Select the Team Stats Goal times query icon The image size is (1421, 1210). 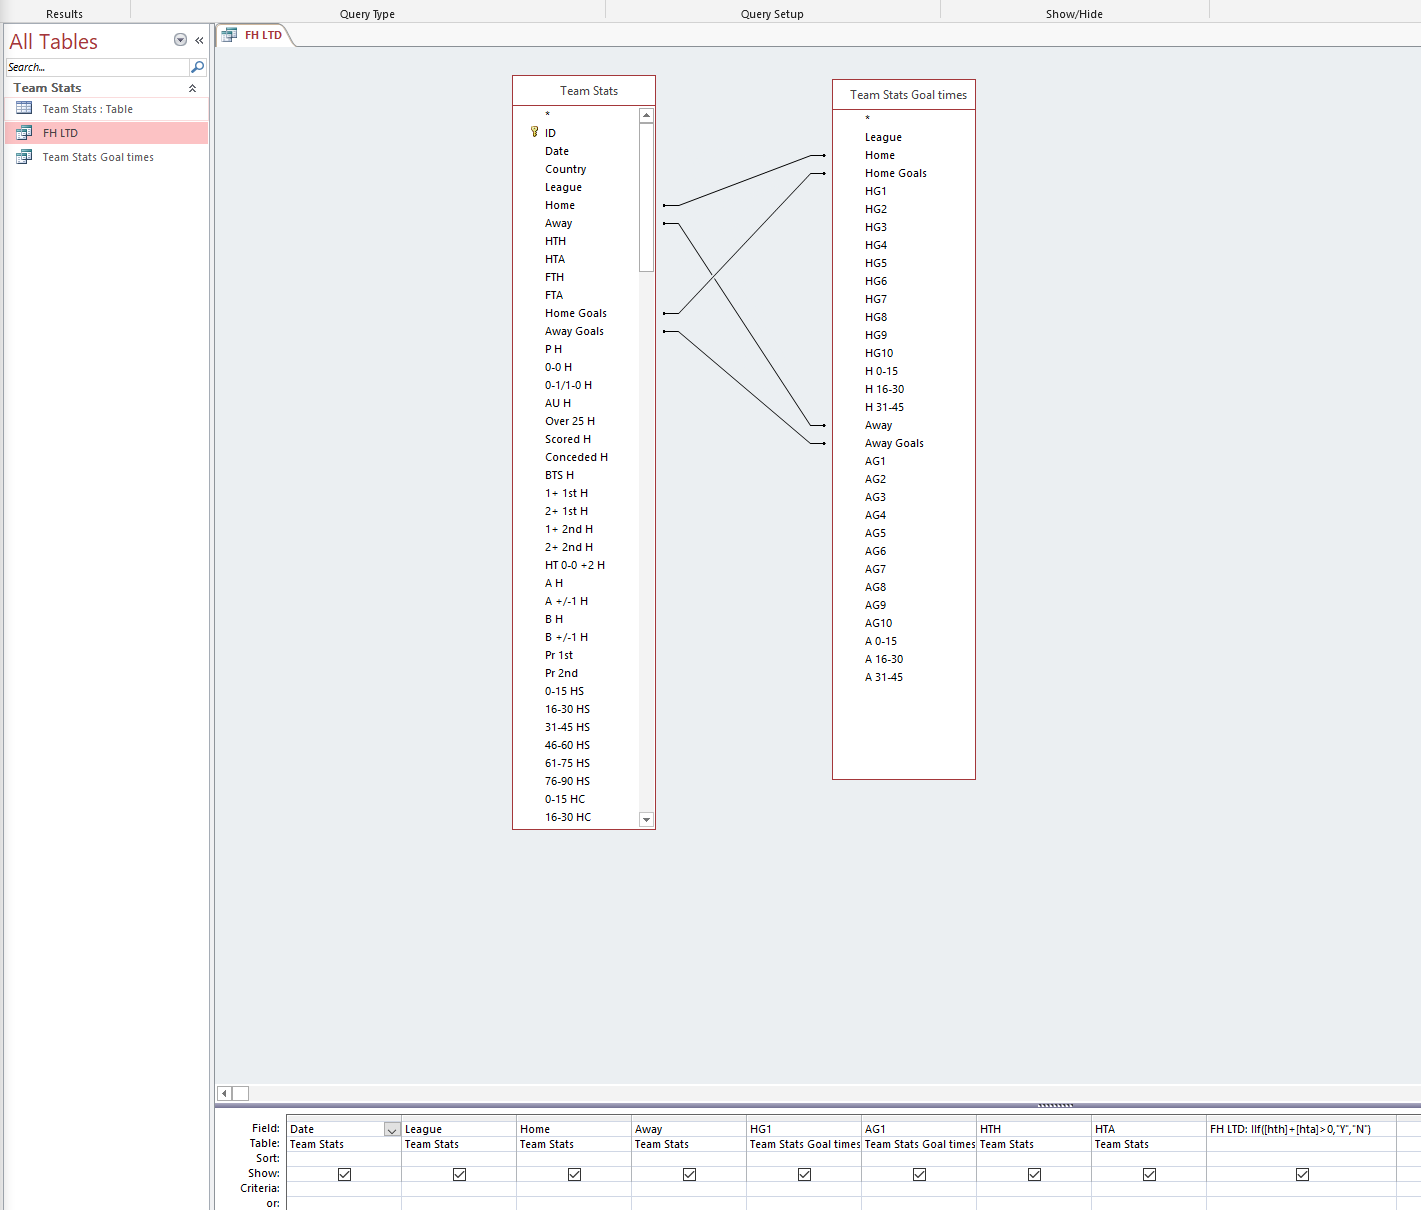[24, 156]
